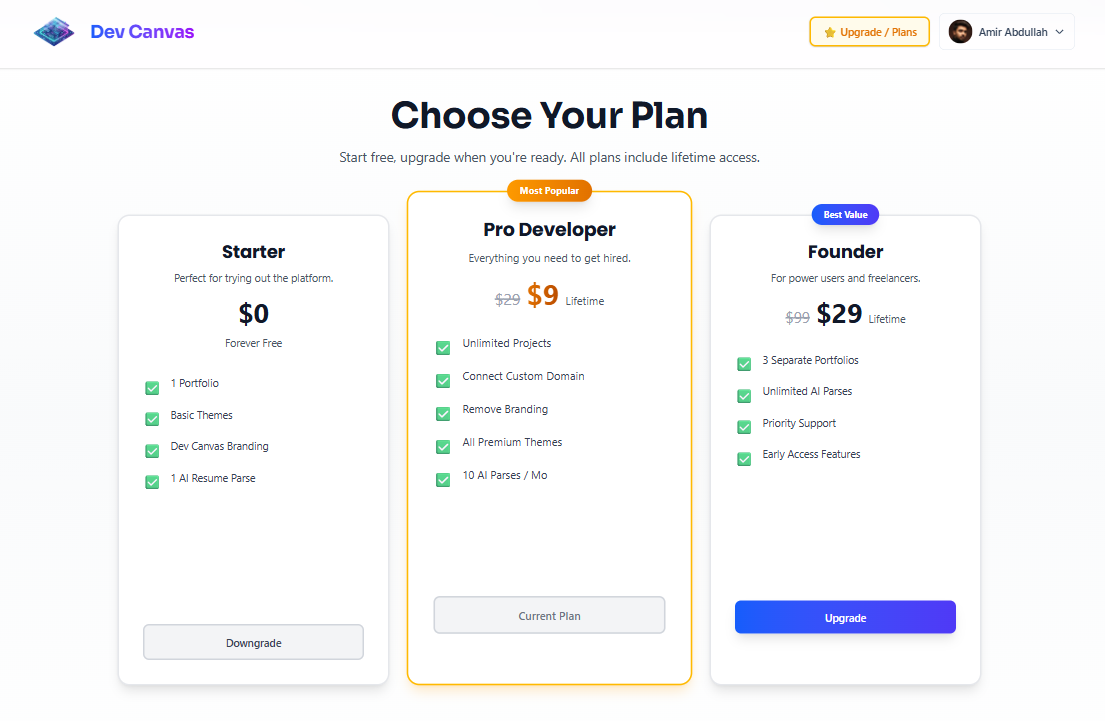Screen dimensions: 1105x721
Task: Click Amir Abdullah's profile avatar
Action: coord(960,31)
